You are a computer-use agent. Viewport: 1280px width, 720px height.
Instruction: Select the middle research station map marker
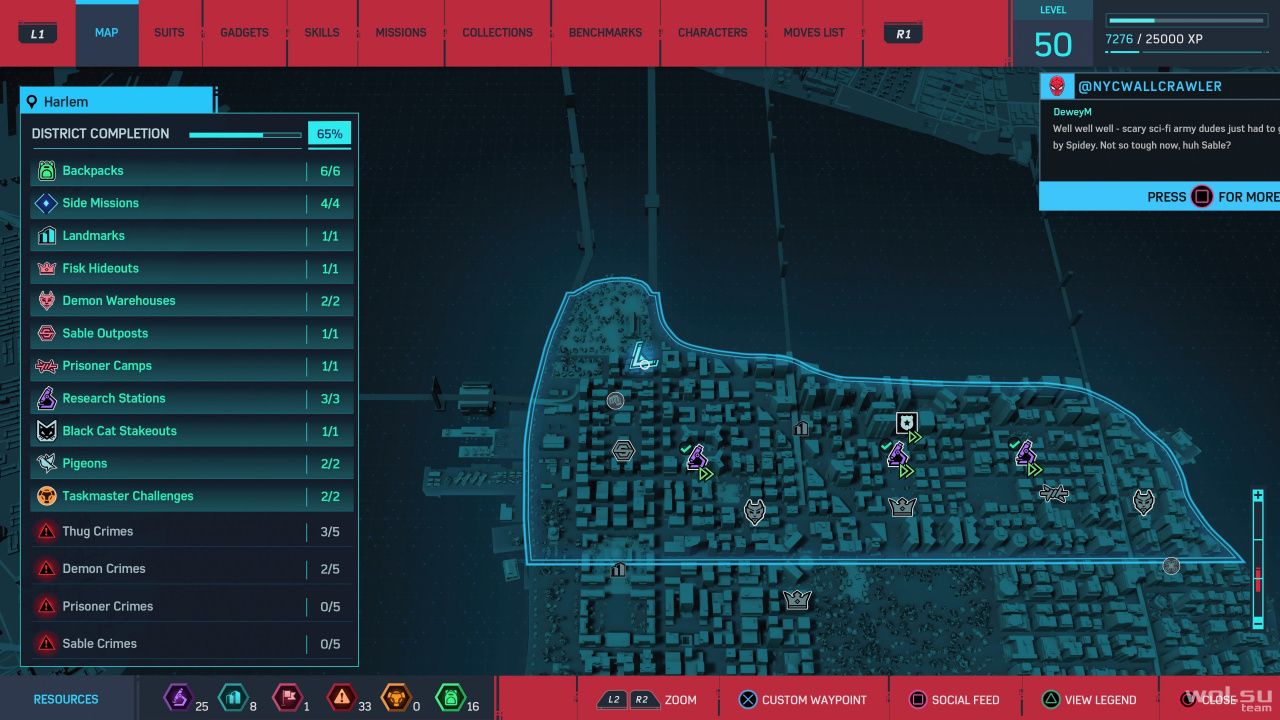coord(897,455)
